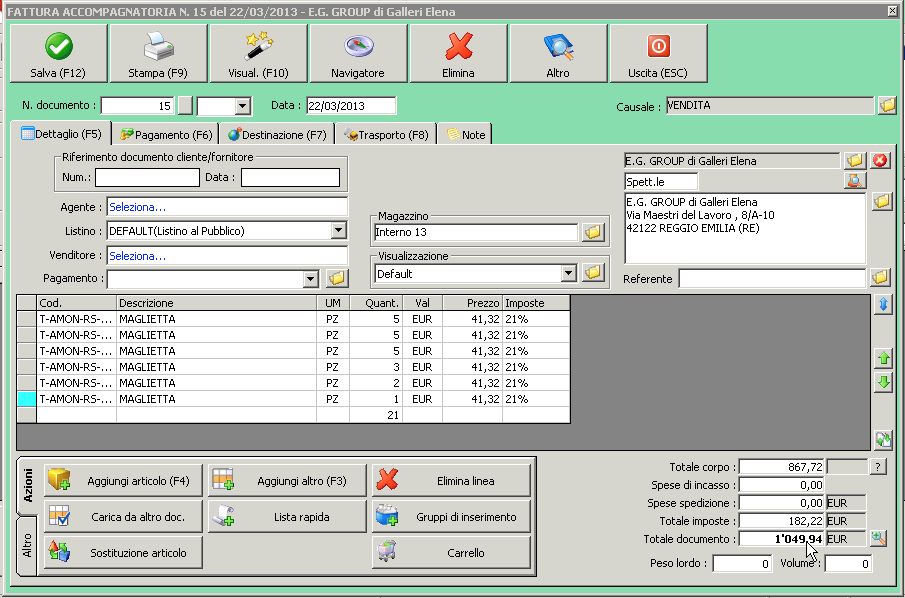Open the Pagamento combo box arrow

[310, 278]
